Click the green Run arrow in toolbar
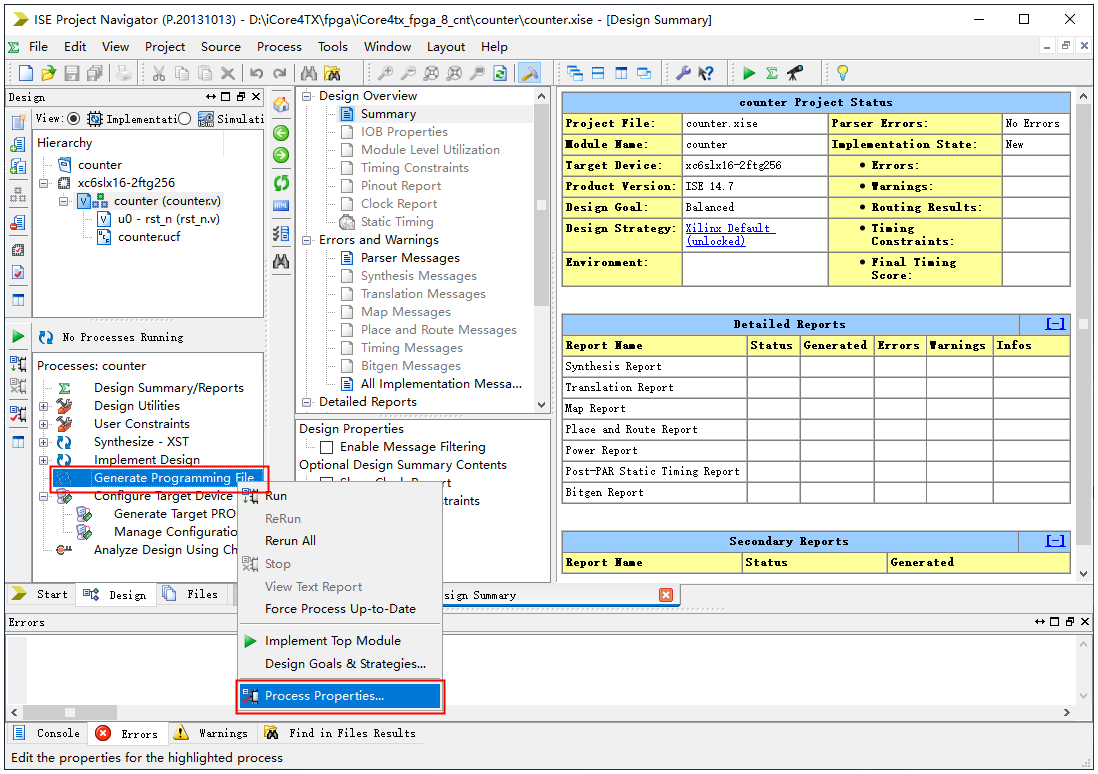This screenshot has width=1098, height=774. pyautogui.click(x=749, y=73)
